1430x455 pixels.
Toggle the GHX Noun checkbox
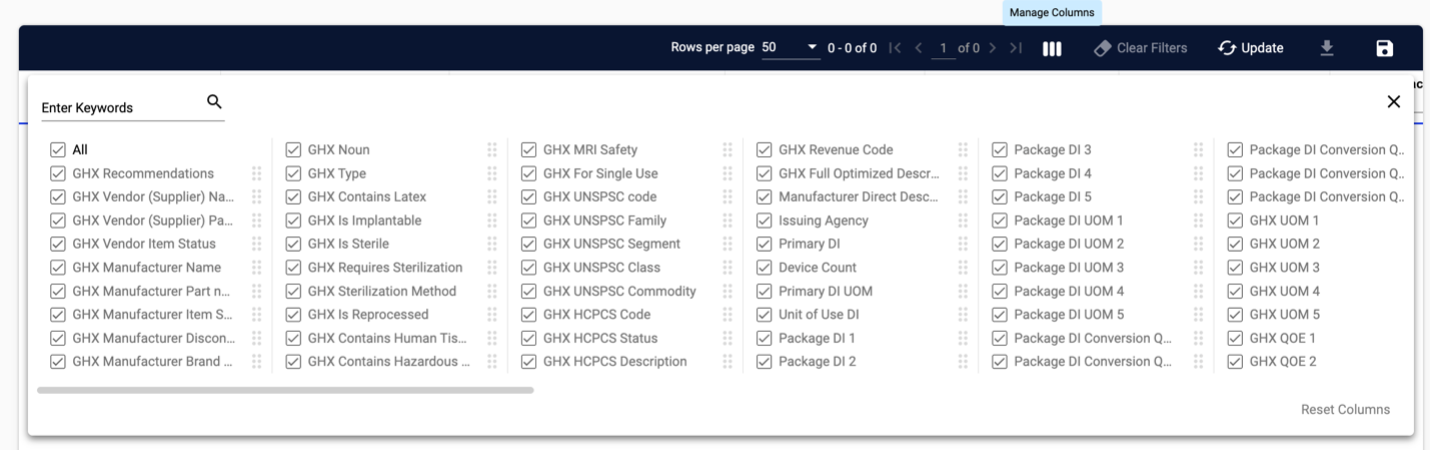(x=293, y=150)
